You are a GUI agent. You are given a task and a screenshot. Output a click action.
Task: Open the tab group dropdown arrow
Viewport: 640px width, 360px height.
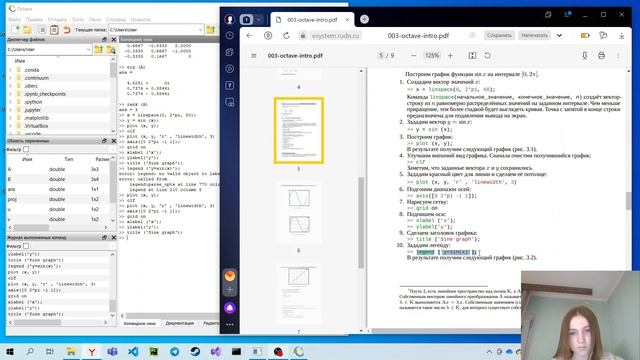pyautogui.click(x=258, y=19)
